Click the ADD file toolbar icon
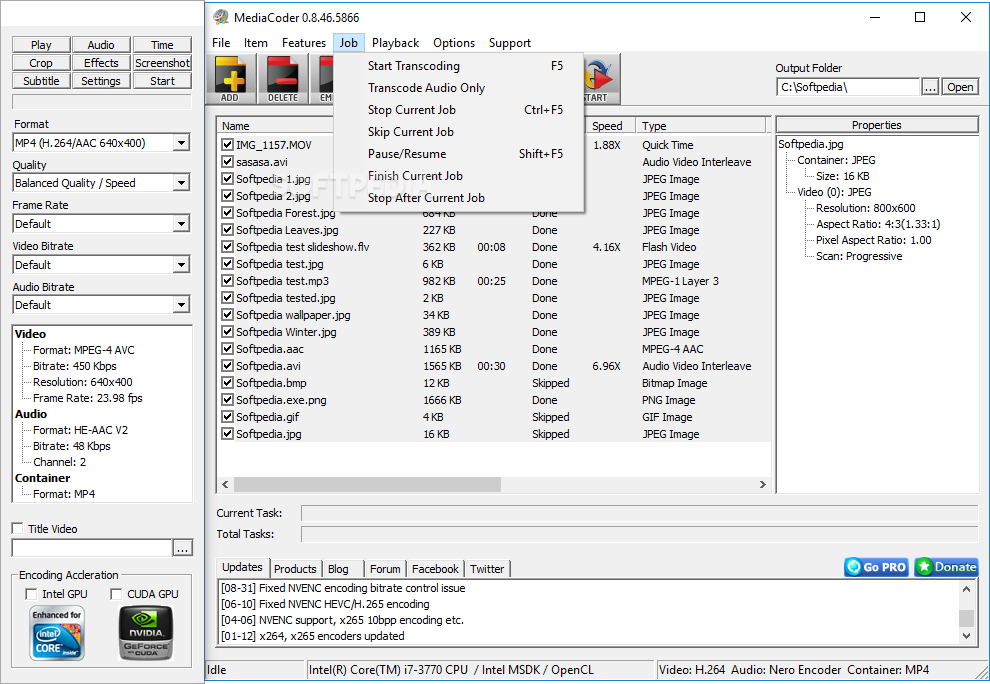This screenshot has width=990, height=684. [x=231, y=79]
